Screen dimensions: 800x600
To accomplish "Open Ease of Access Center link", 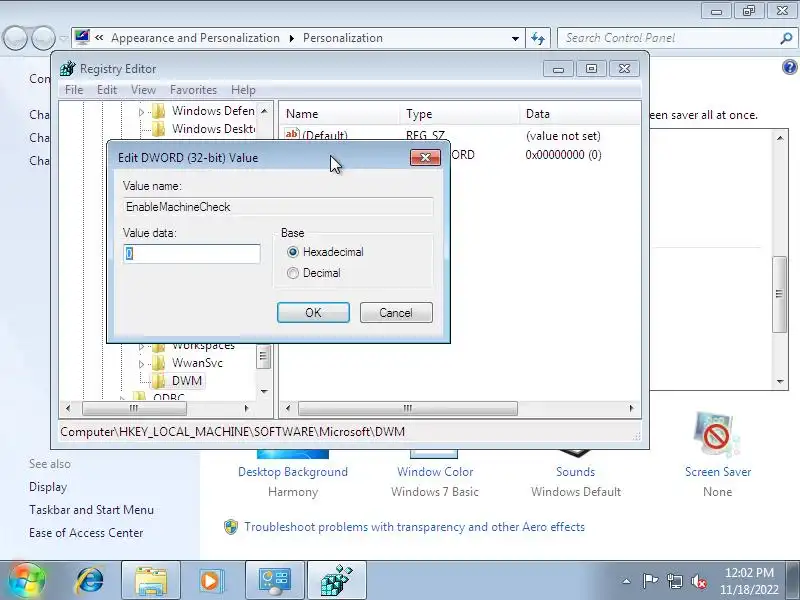I will (86, 533).
